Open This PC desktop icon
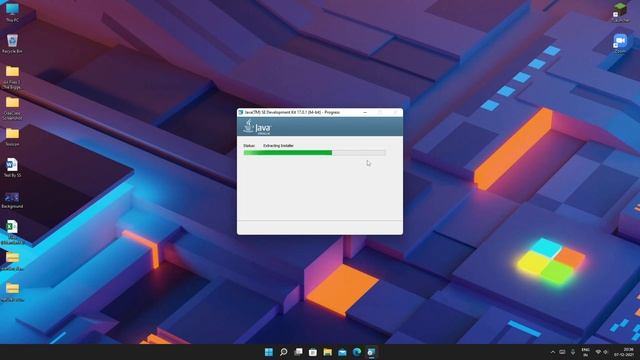640x360 pixels. pos(12,12)
